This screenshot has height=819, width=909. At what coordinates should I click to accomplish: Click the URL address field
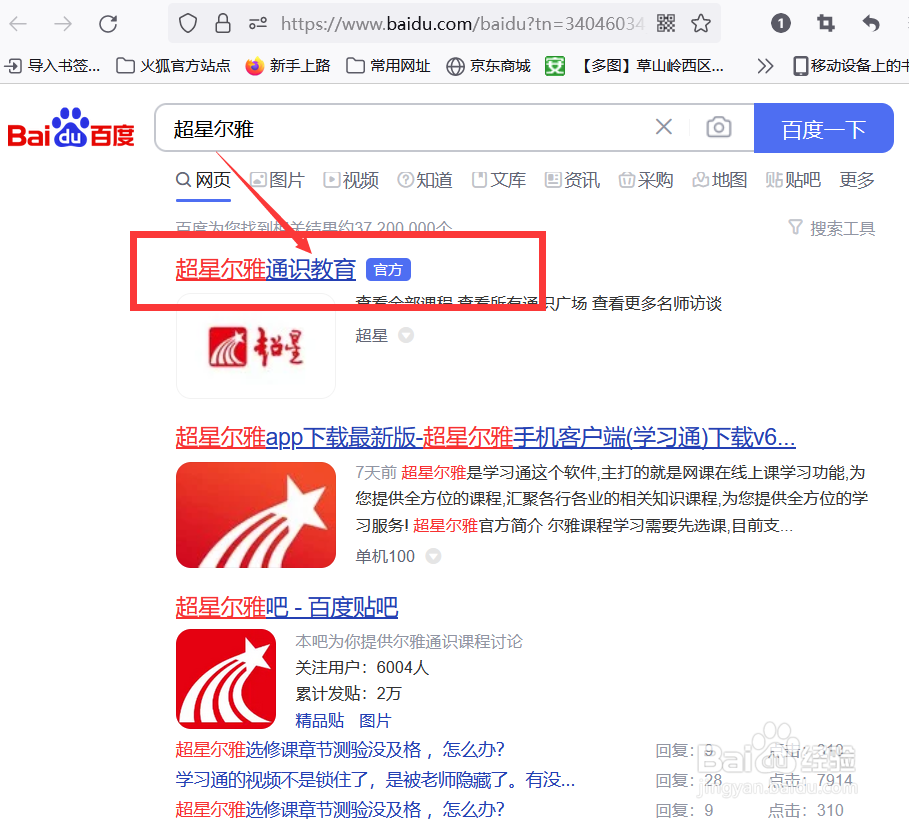461,24
